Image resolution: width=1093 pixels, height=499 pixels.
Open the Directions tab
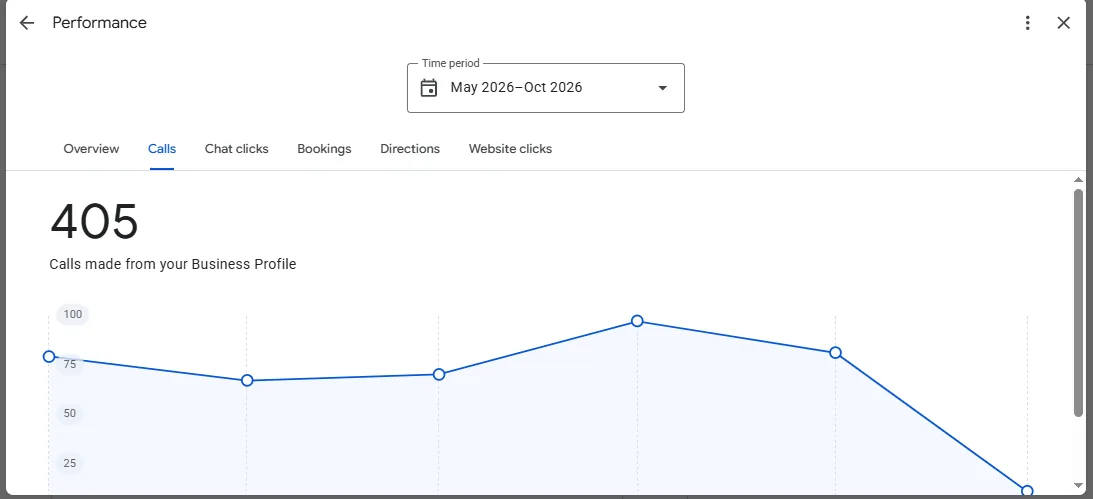tap(410, 148)
